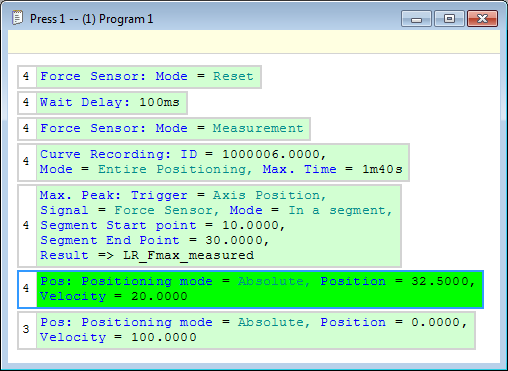Click the result variable LR_Fmax_measured
508x371 pixels.
188,255
